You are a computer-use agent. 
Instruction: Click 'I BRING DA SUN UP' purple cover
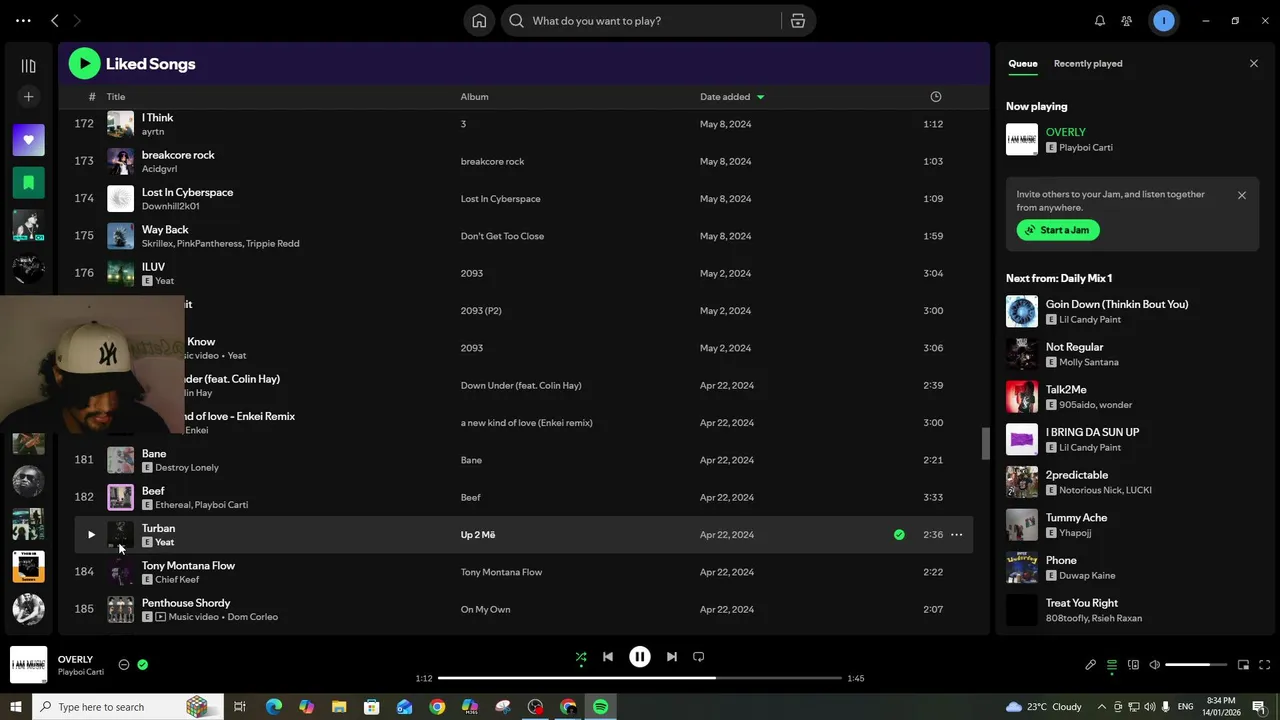click(1022, 439)
